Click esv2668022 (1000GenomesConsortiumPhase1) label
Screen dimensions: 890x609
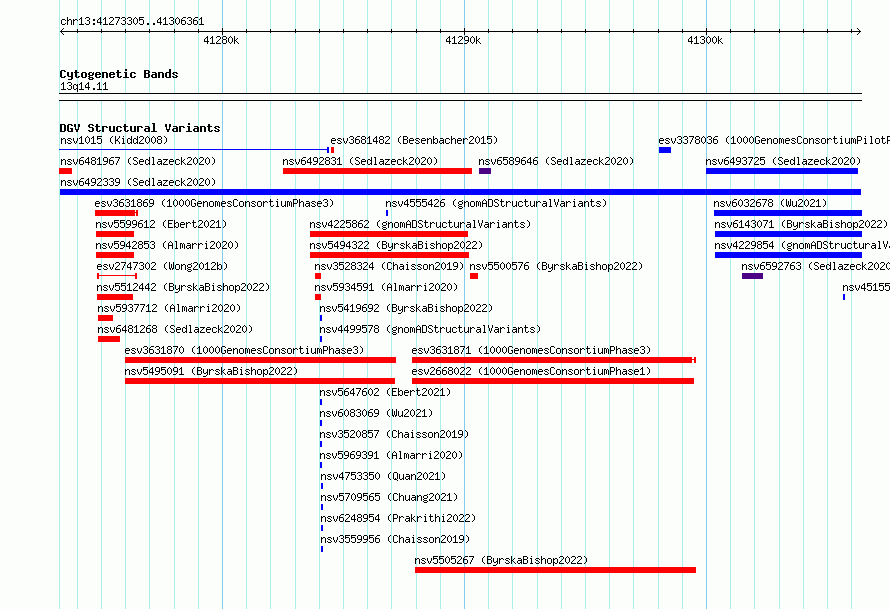[531, 371]
